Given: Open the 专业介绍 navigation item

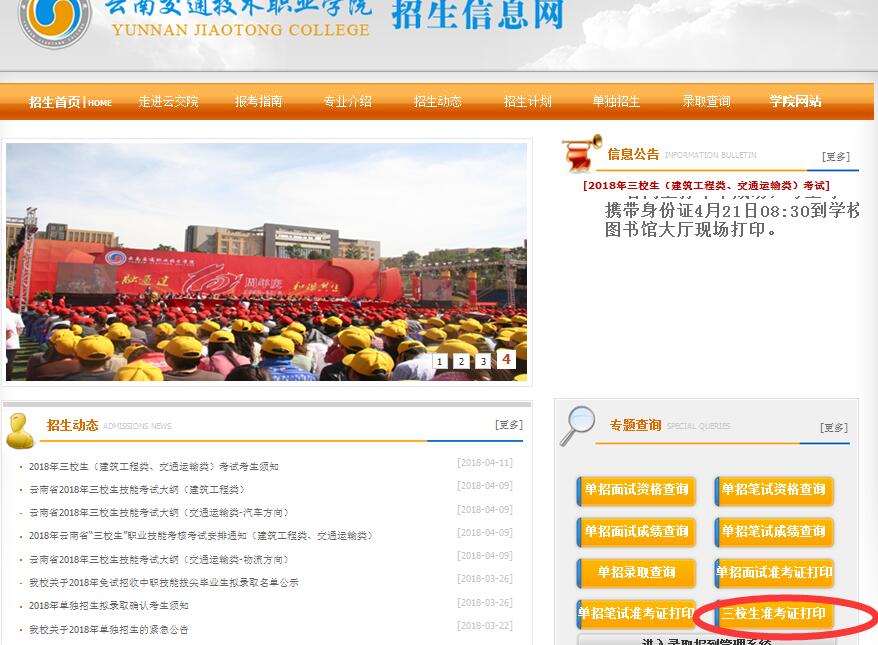Looking at the screenshot, I should tap(347, 102).
